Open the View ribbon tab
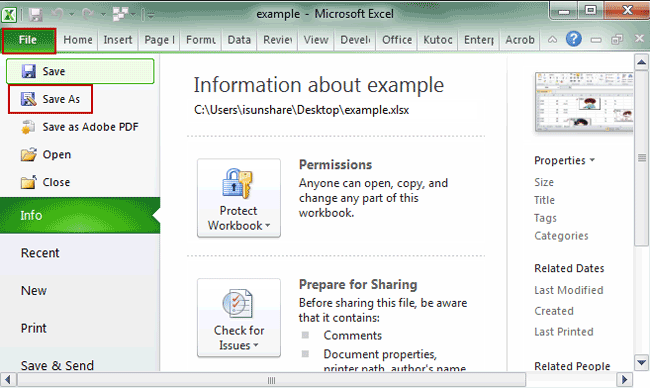 click(x=316, y=40)
